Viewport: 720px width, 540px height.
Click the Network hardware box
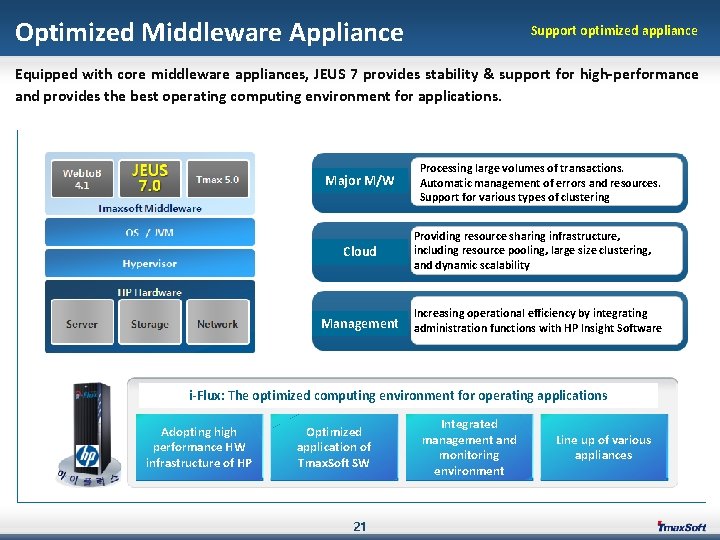point(218,322)
